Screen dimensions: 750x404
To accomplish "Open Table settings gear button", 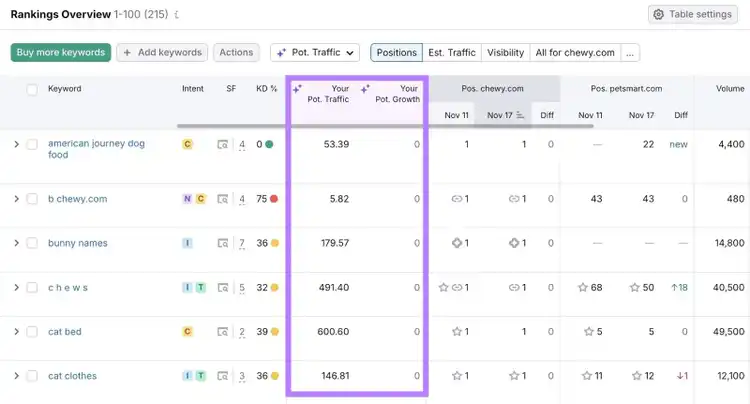I will pyautogui.click(x=693, y=14).
